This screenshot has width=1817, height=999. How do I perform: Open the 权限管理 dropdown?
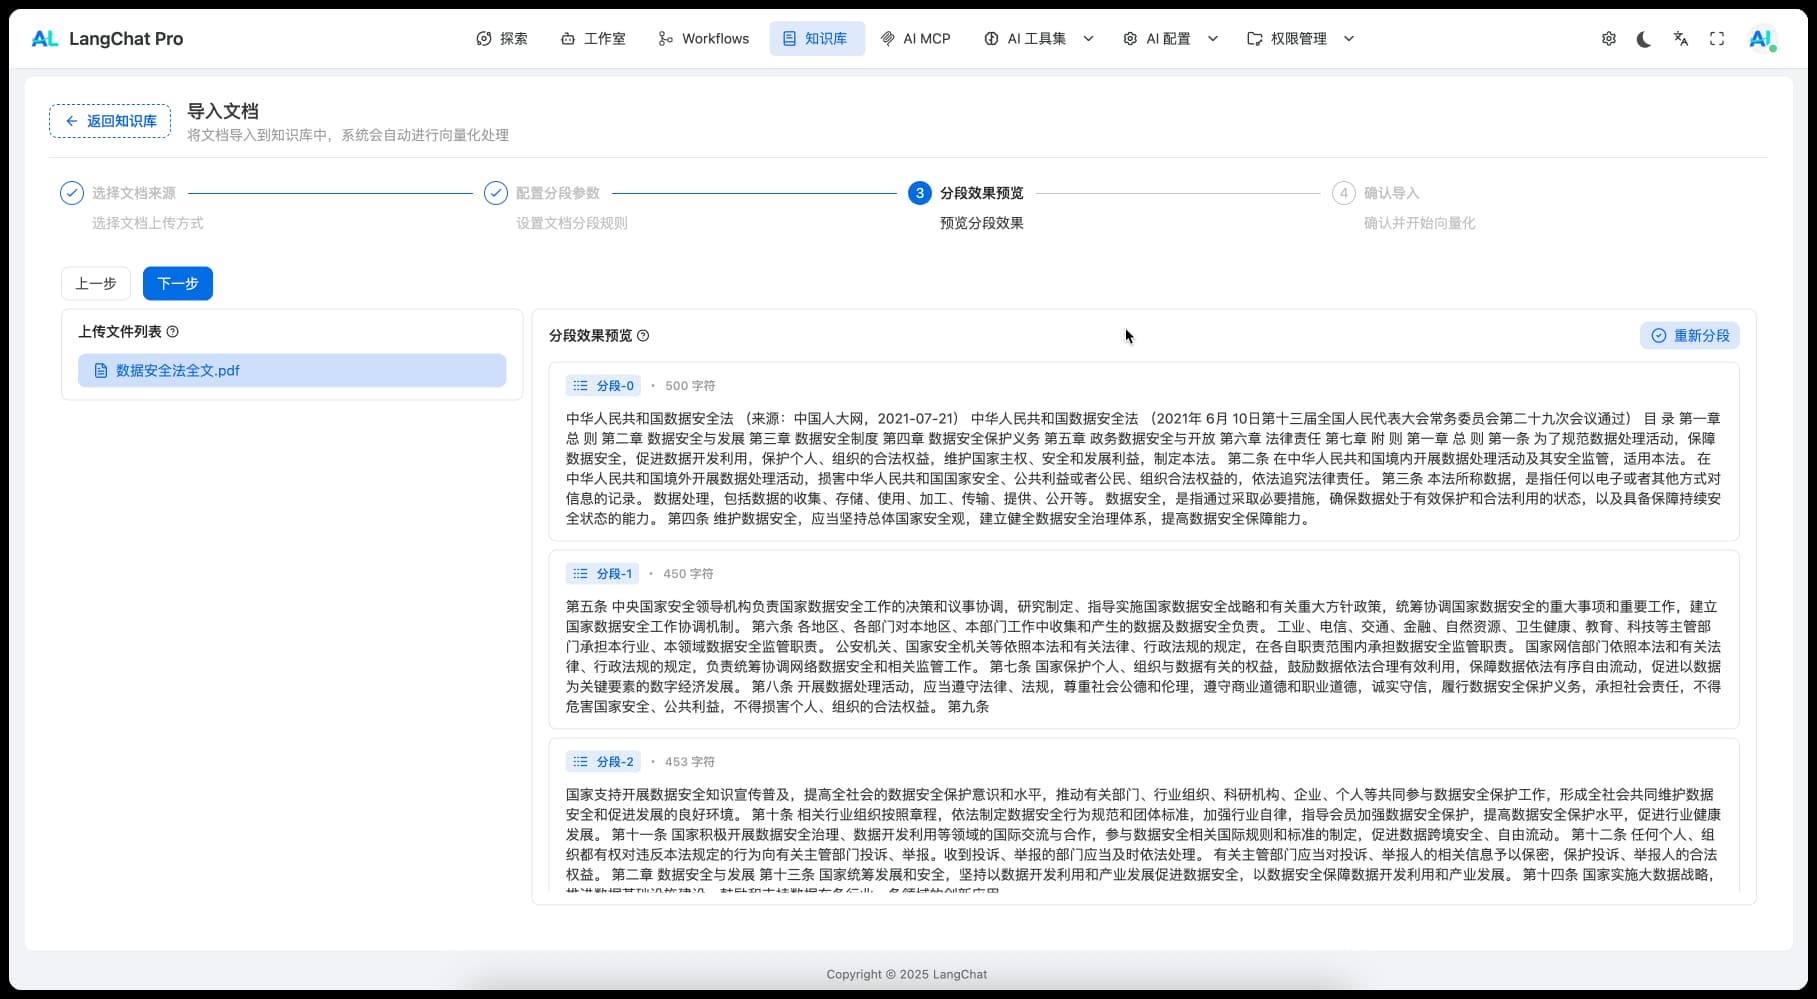[1300, 38]
